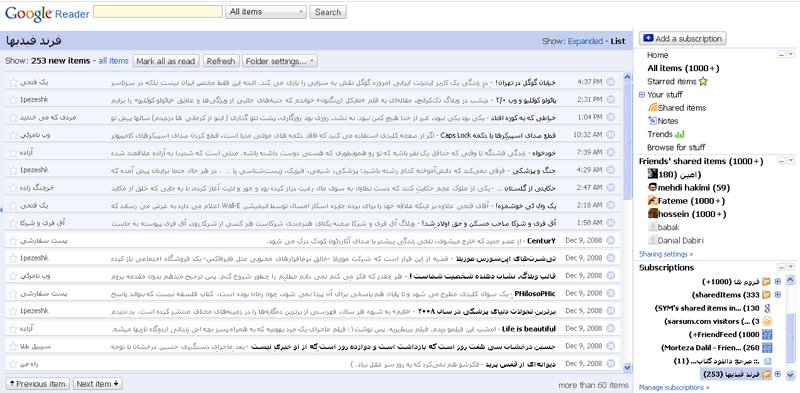
Task: Click the smiley icon of sarsum.com visitors
Action: click(766, 321)
